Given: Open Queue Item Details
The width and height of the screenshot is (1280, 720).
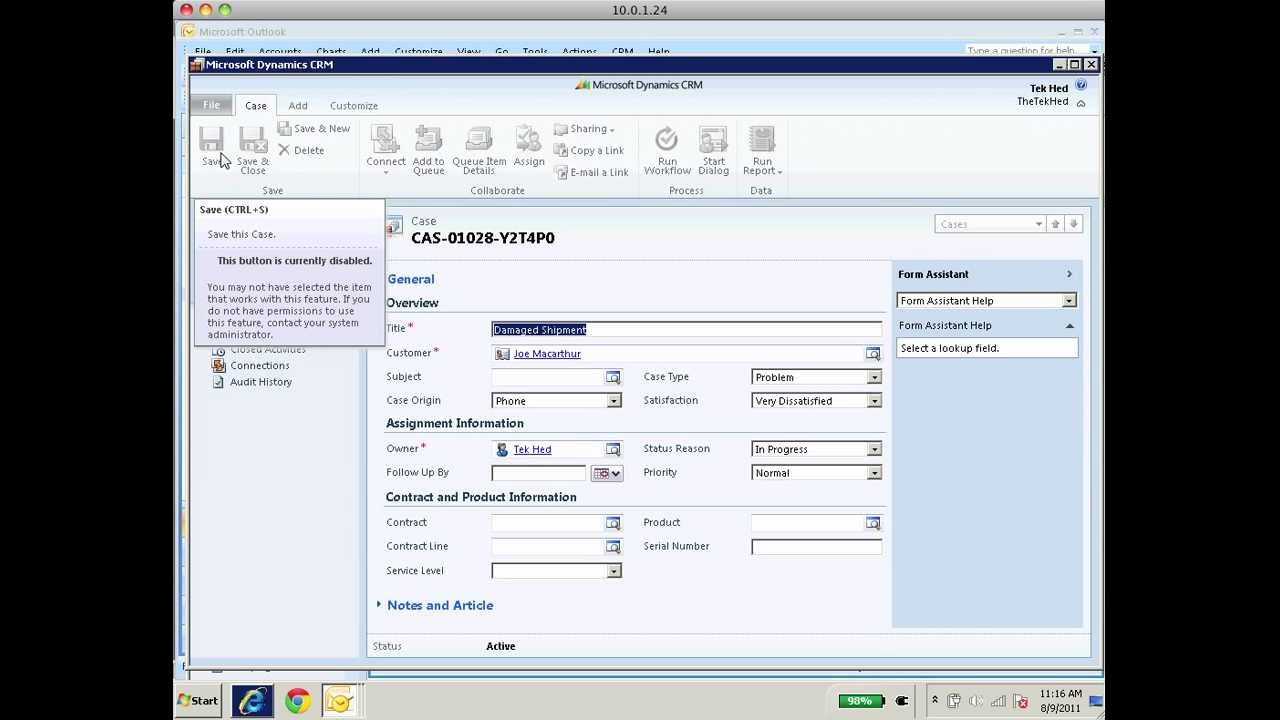Looking at the screenshot, I should (x=479, y=151).
